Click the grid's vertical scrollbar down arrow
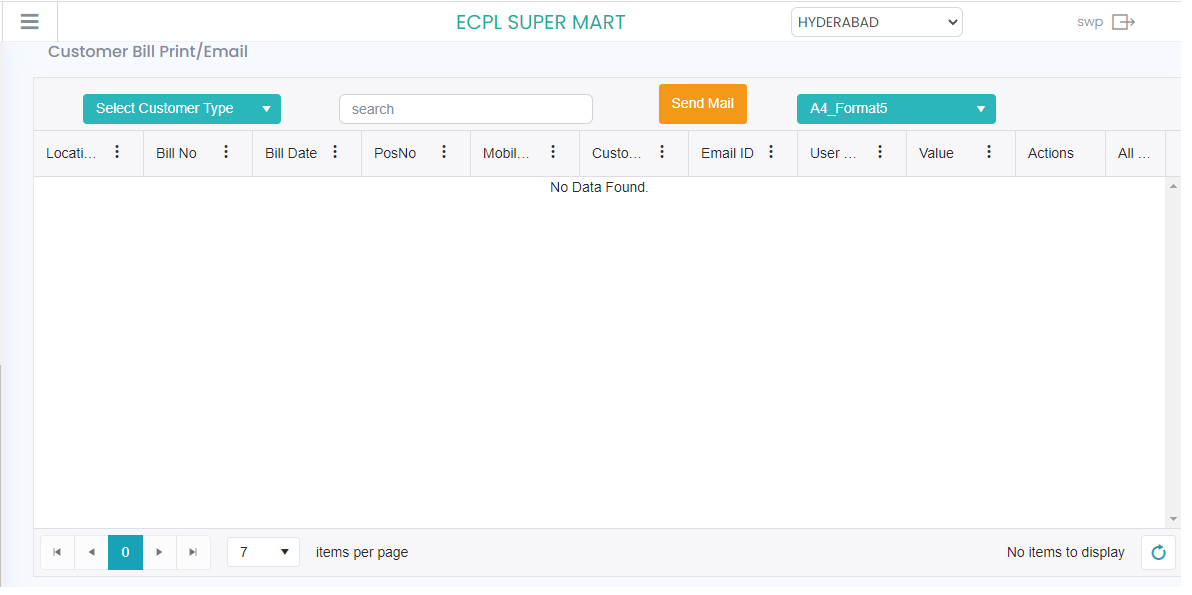Screen dimensions: 1192x595 [x=1173, y=519]
